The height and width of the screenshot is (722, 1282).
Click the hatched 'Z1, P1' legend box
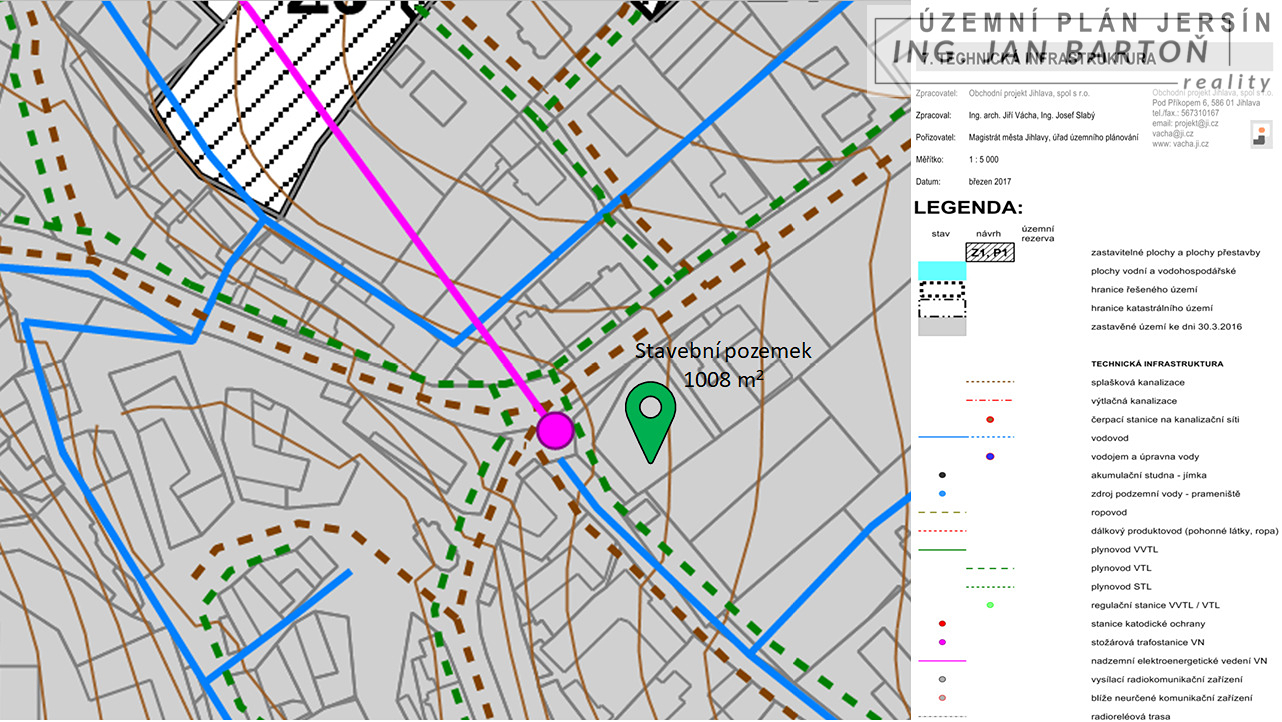coord(989,253)
